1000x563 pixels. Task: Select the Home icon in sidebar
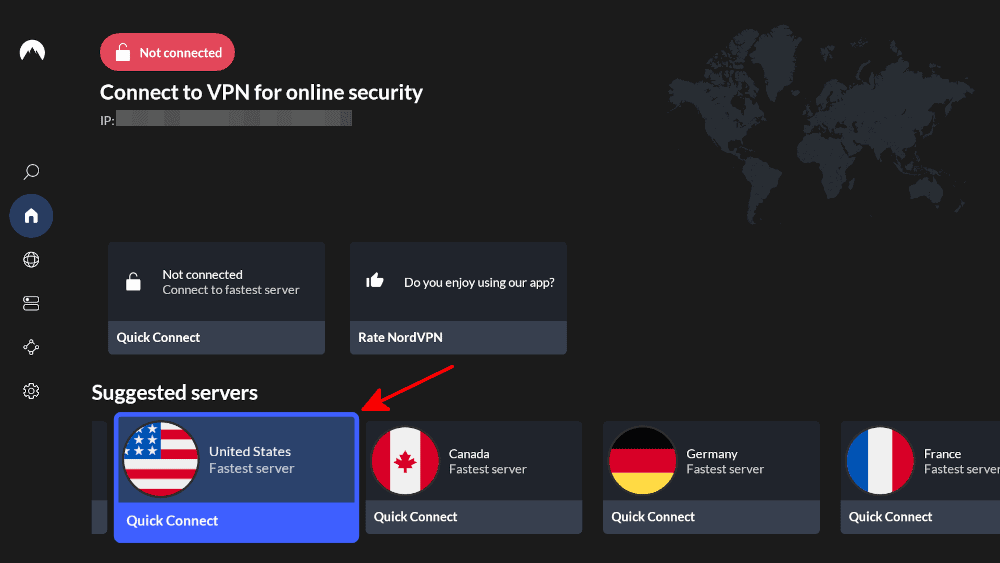pyautogui.click(x=31, y=215)
